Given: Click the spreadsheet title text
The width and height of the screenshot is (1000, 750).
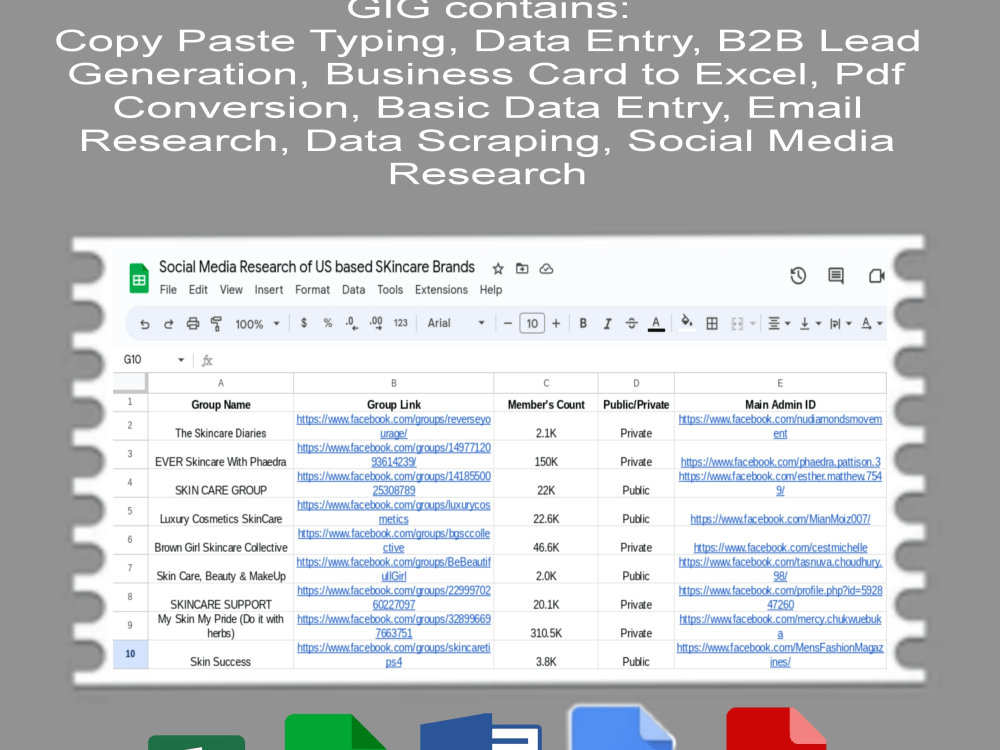Looking at the screenshot, I should click(x=316, y=267).
